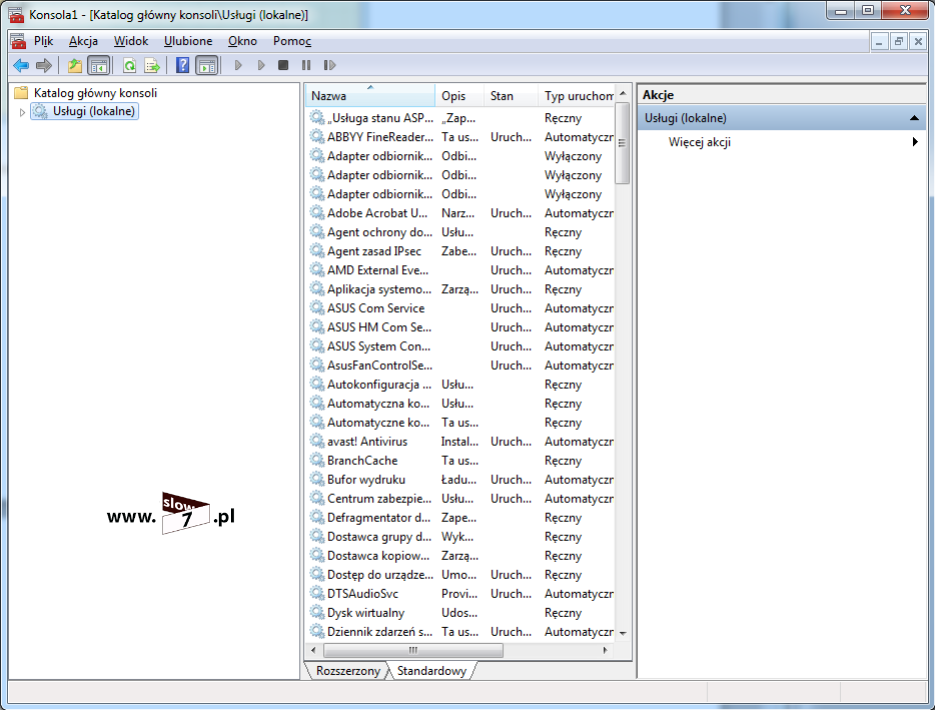Sort by the Stan column header
935x710 pixels.
pyautogui.click(x=511, y=96)
